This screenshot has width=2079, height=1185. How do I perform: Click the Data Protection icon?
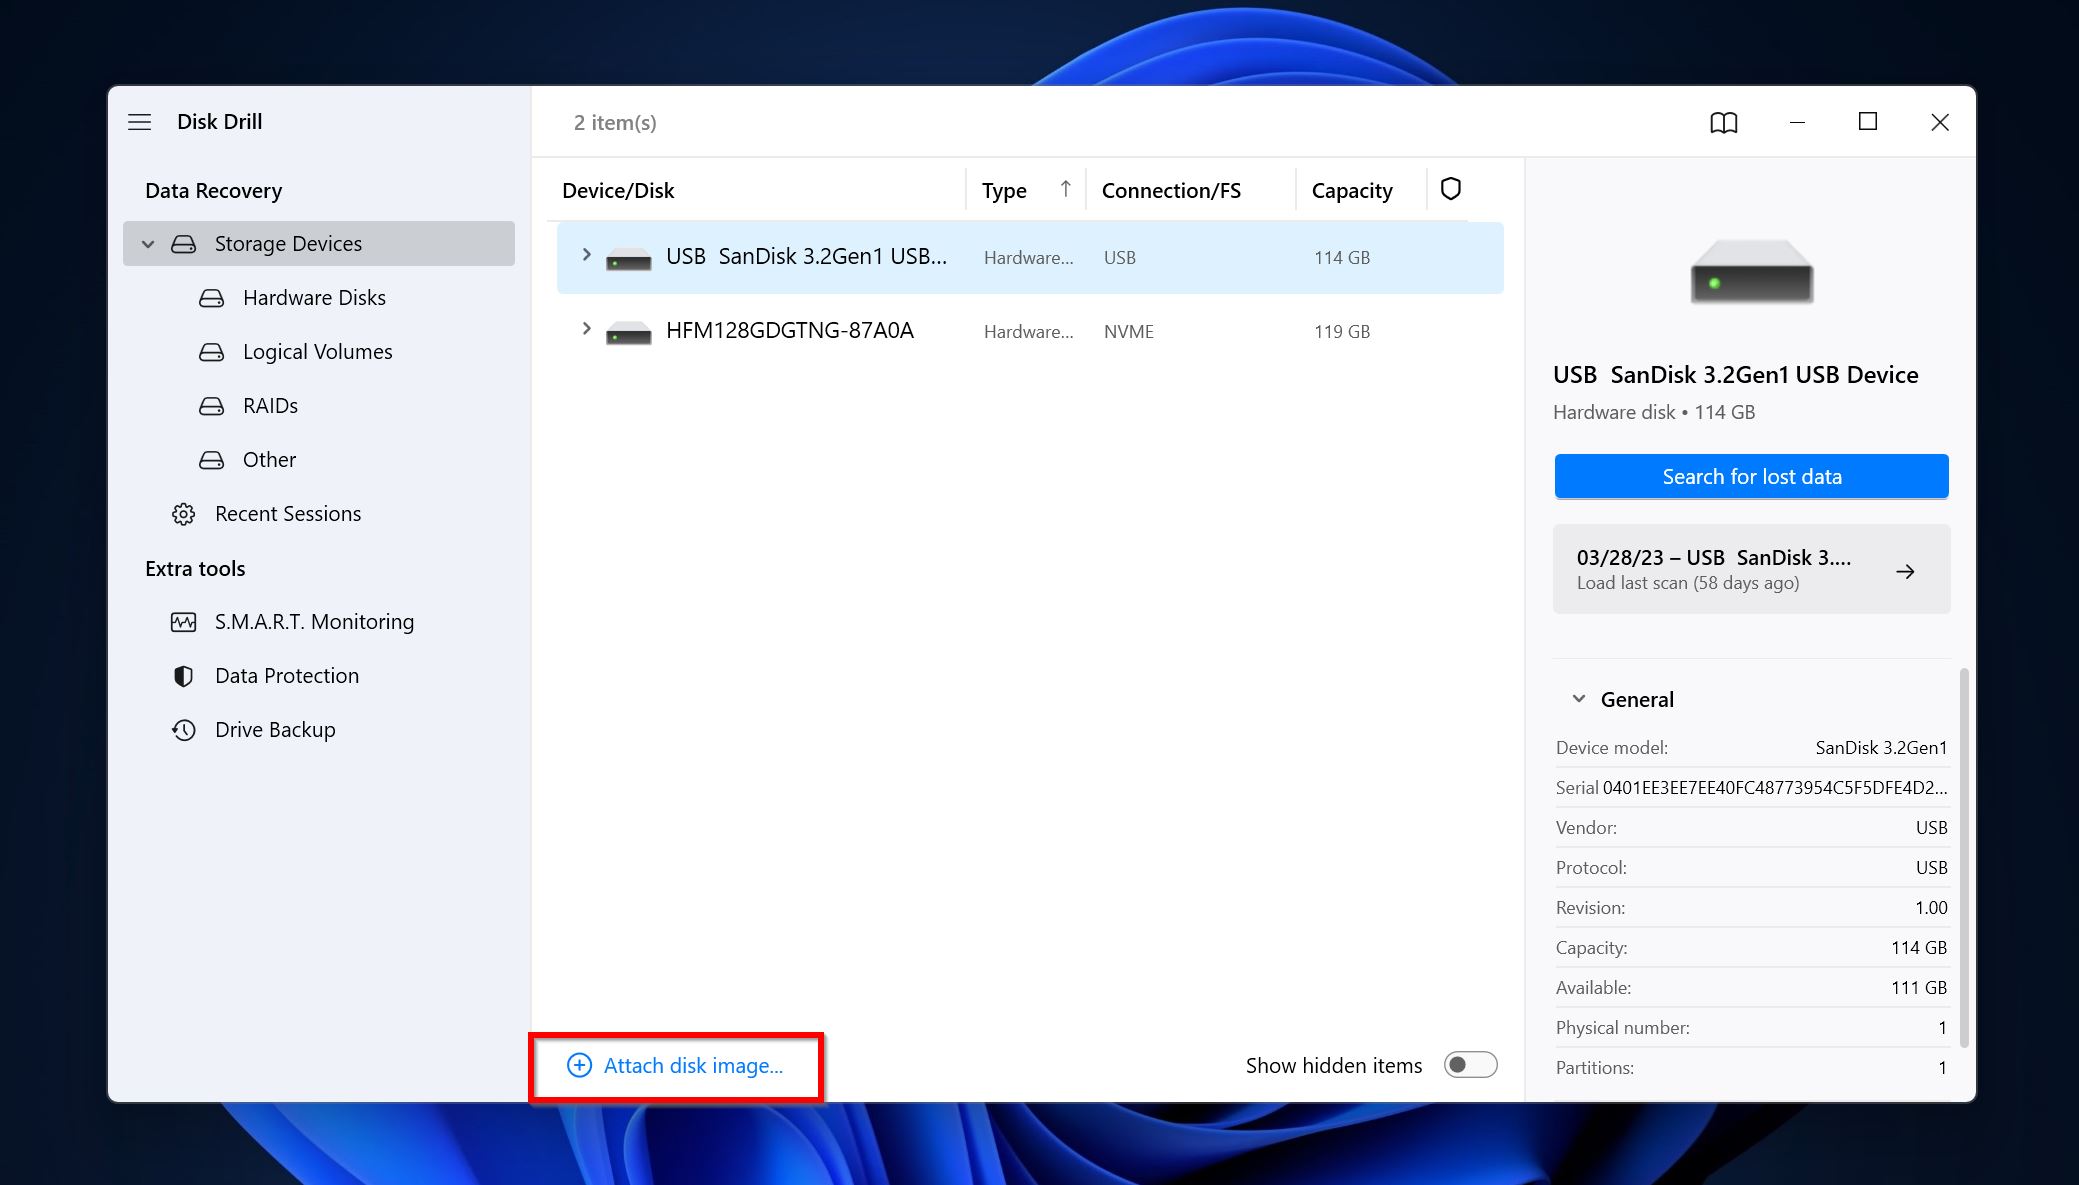pyautogui.click(x=181, y=675)
